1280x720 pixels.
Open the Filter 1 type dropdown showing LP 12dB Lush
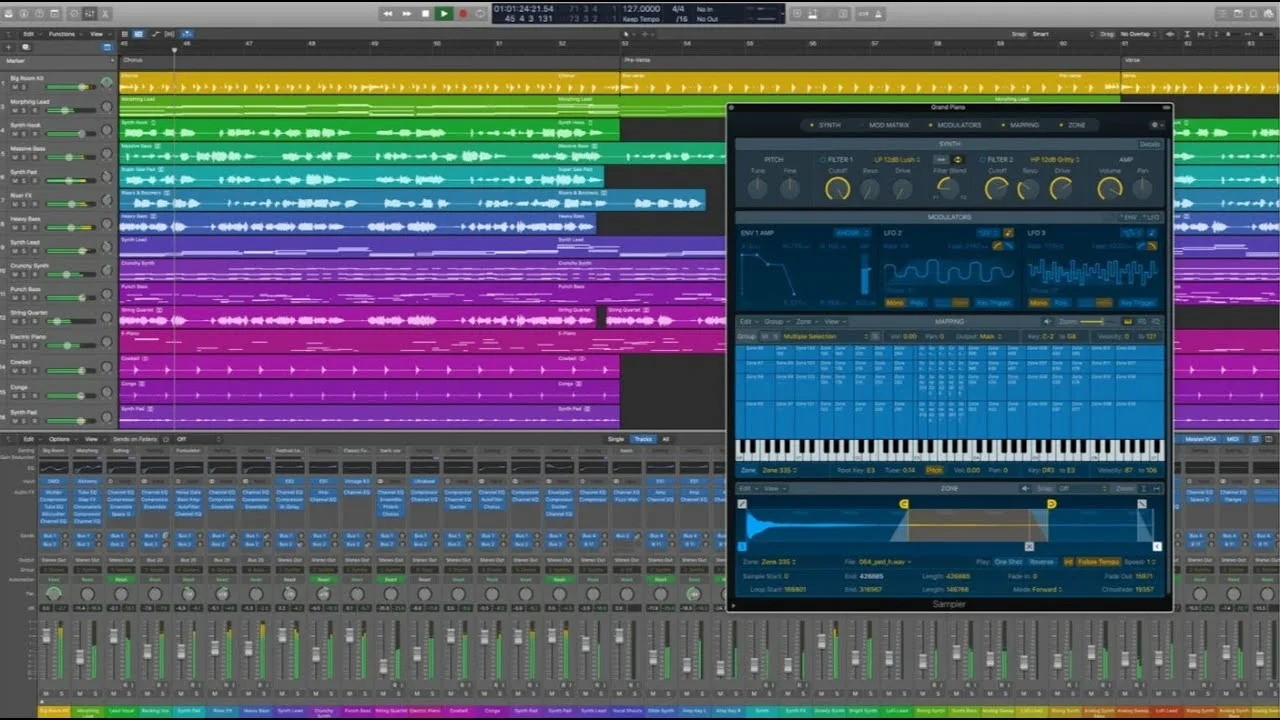(x=897, y=159)
